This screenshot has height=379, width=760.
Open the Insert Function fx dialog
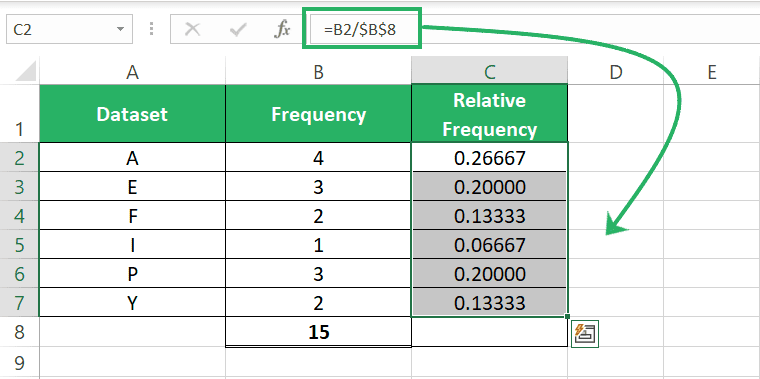click(x=282, y=30)
